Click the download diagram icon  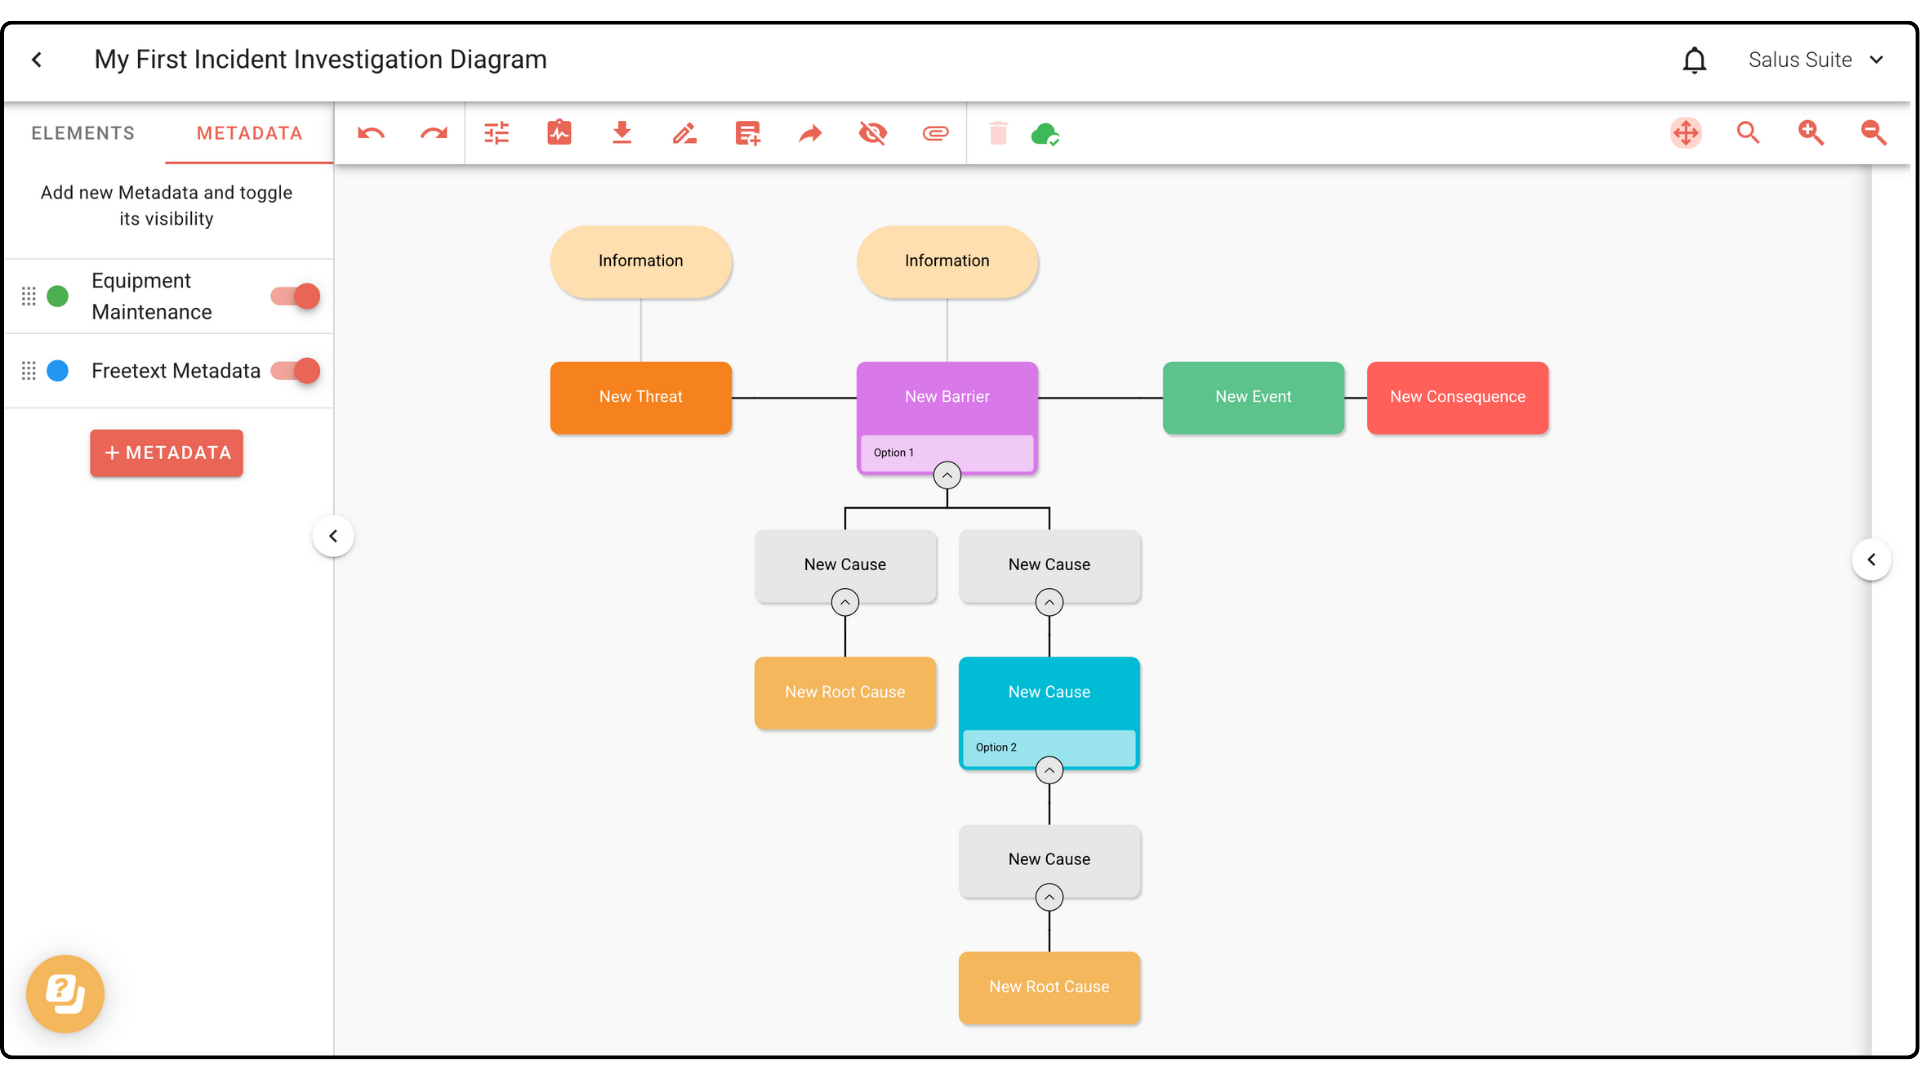pos(622,133)
